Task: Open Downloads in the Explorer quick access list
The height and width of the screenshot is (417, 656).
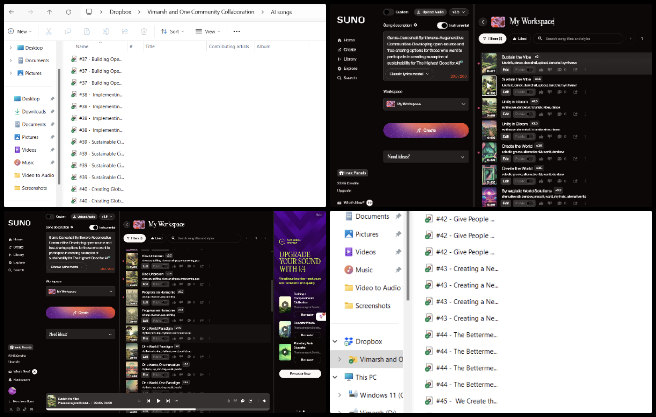Action: [x=33, y=112]
